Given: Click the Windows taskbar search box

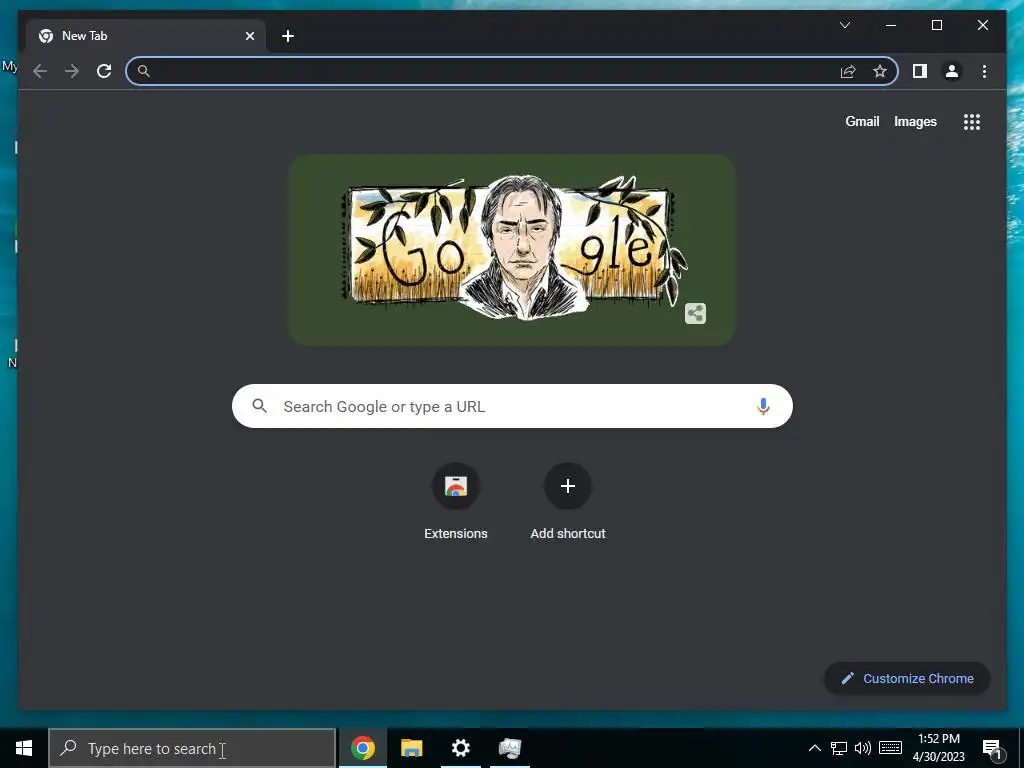Looking at the screenshot, I should pos(192,748).
